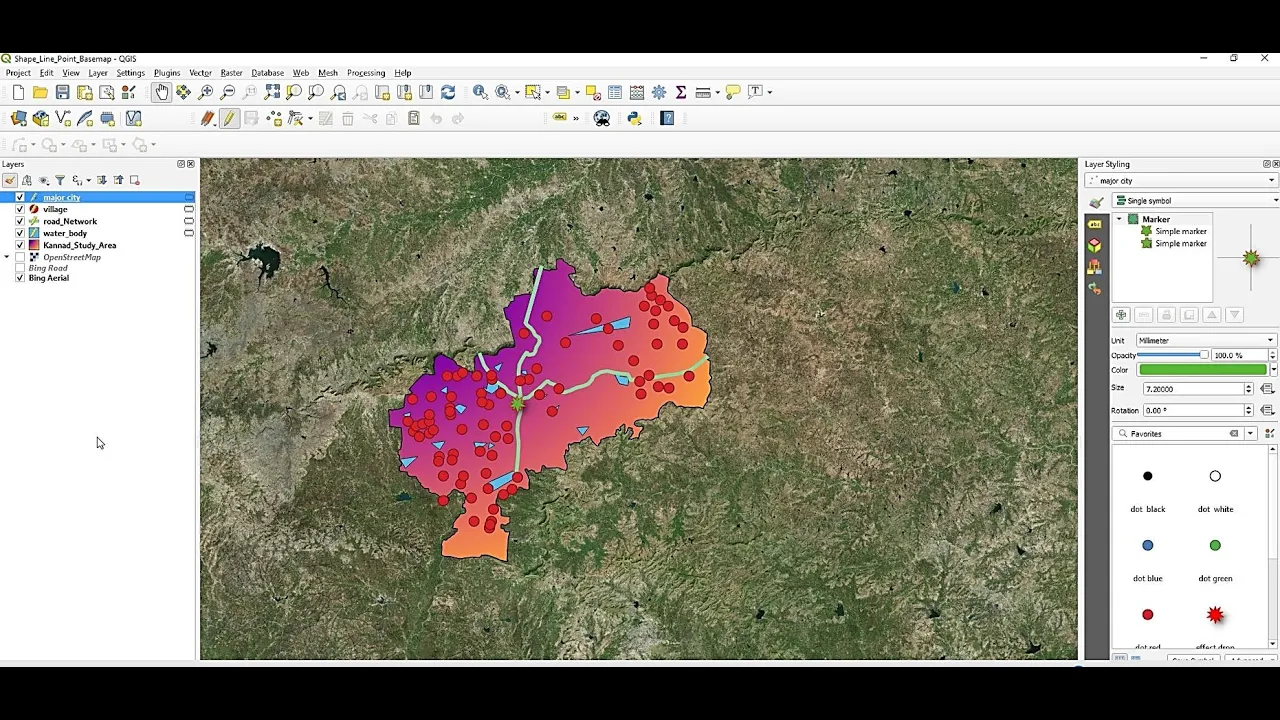This screenshot has height=720, width=1280.
Task: Open the Plugins menu
Action: tap(167, 73)
